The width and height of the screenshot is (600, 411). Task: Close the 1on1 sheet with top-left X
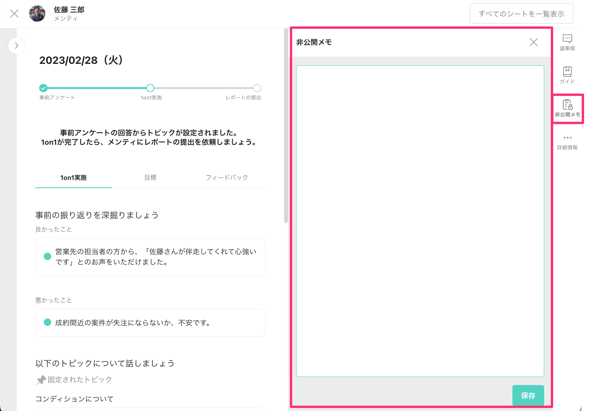[x=14, y=14]
